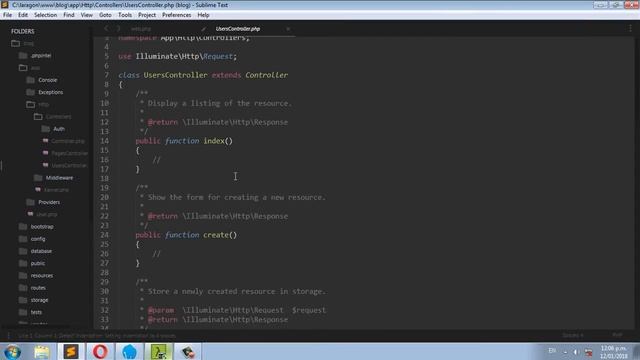Close the UsersController.php tab
This screenshot has height=360, width=640.
pyautogui.click(x=288, y=29)
